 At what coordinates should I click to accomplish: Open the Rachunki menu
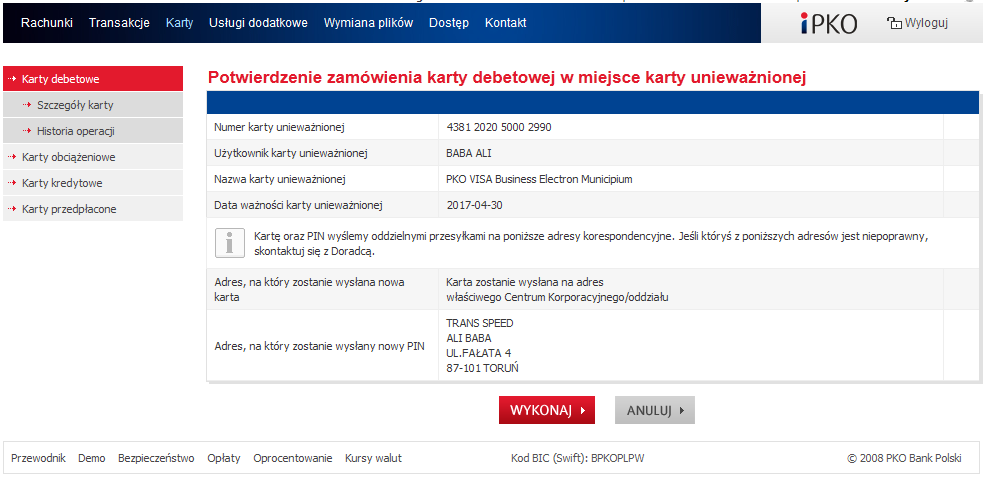coord(47,23)
